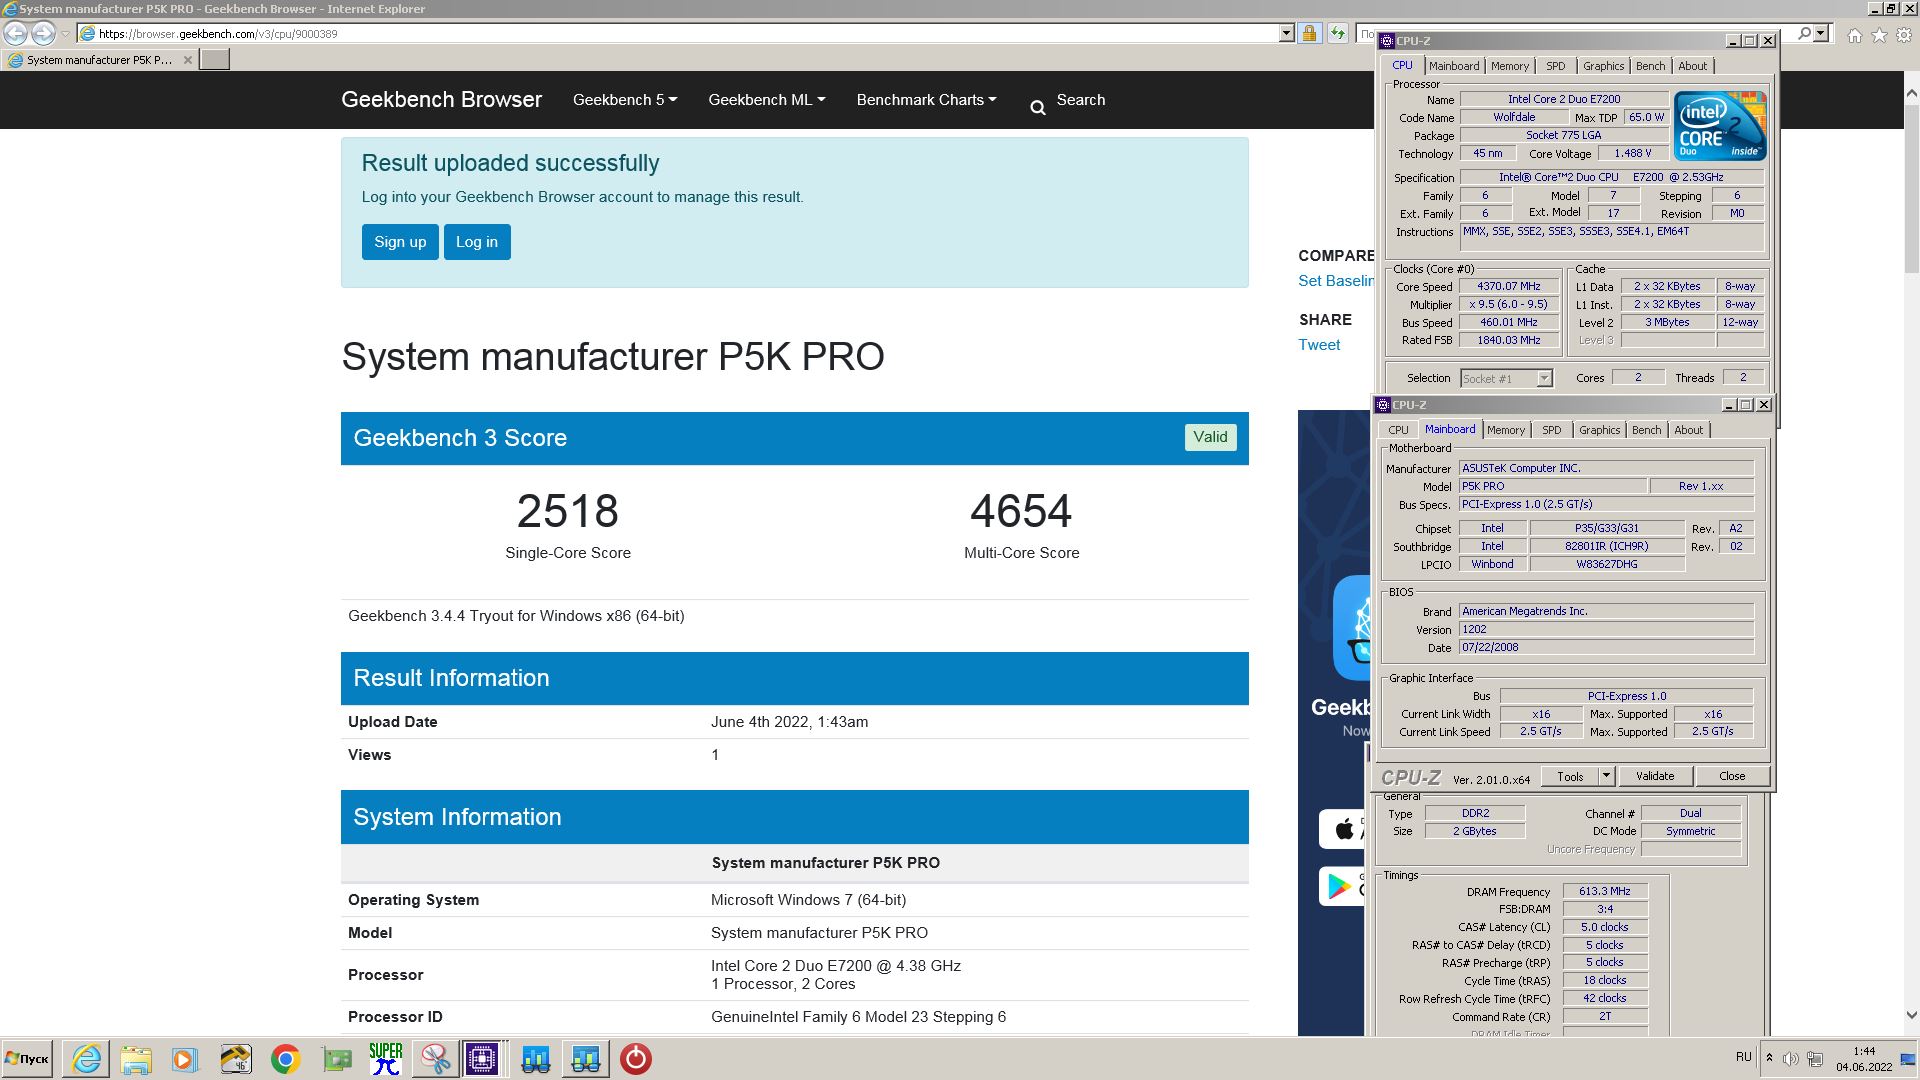Viewport: 1920px width, 1080px height.
Task: Open Windows Explorer folder in taskbar
Action: point(136,1059)
